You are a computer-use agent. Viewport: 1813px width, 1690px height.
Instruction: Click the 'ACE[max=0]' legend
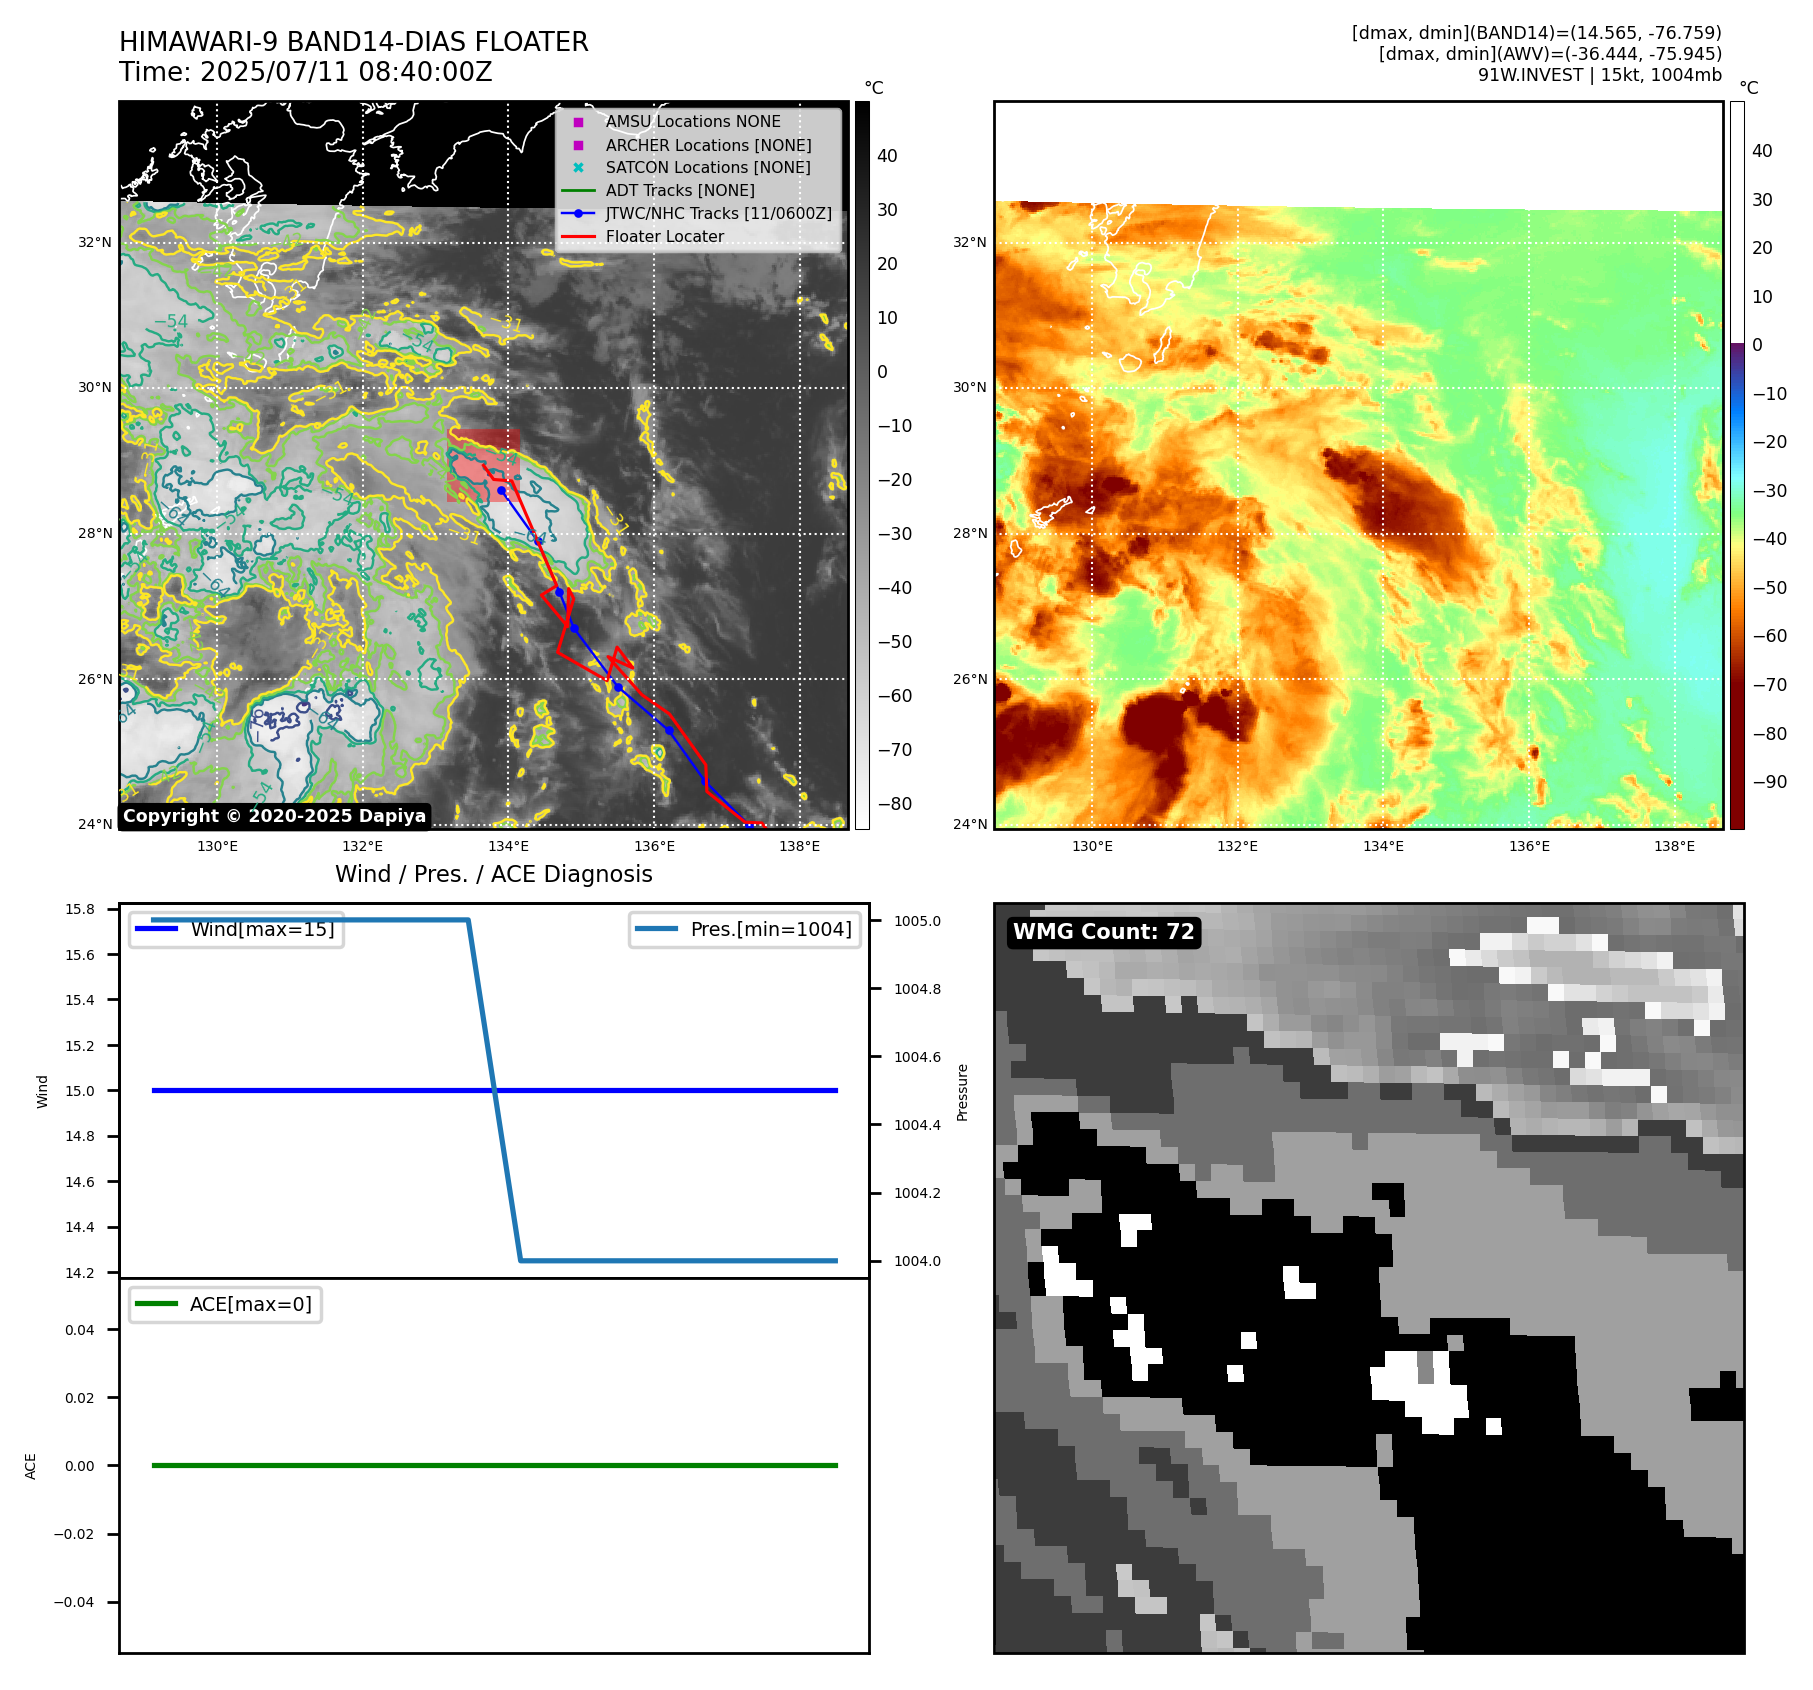coord(226,1304)
